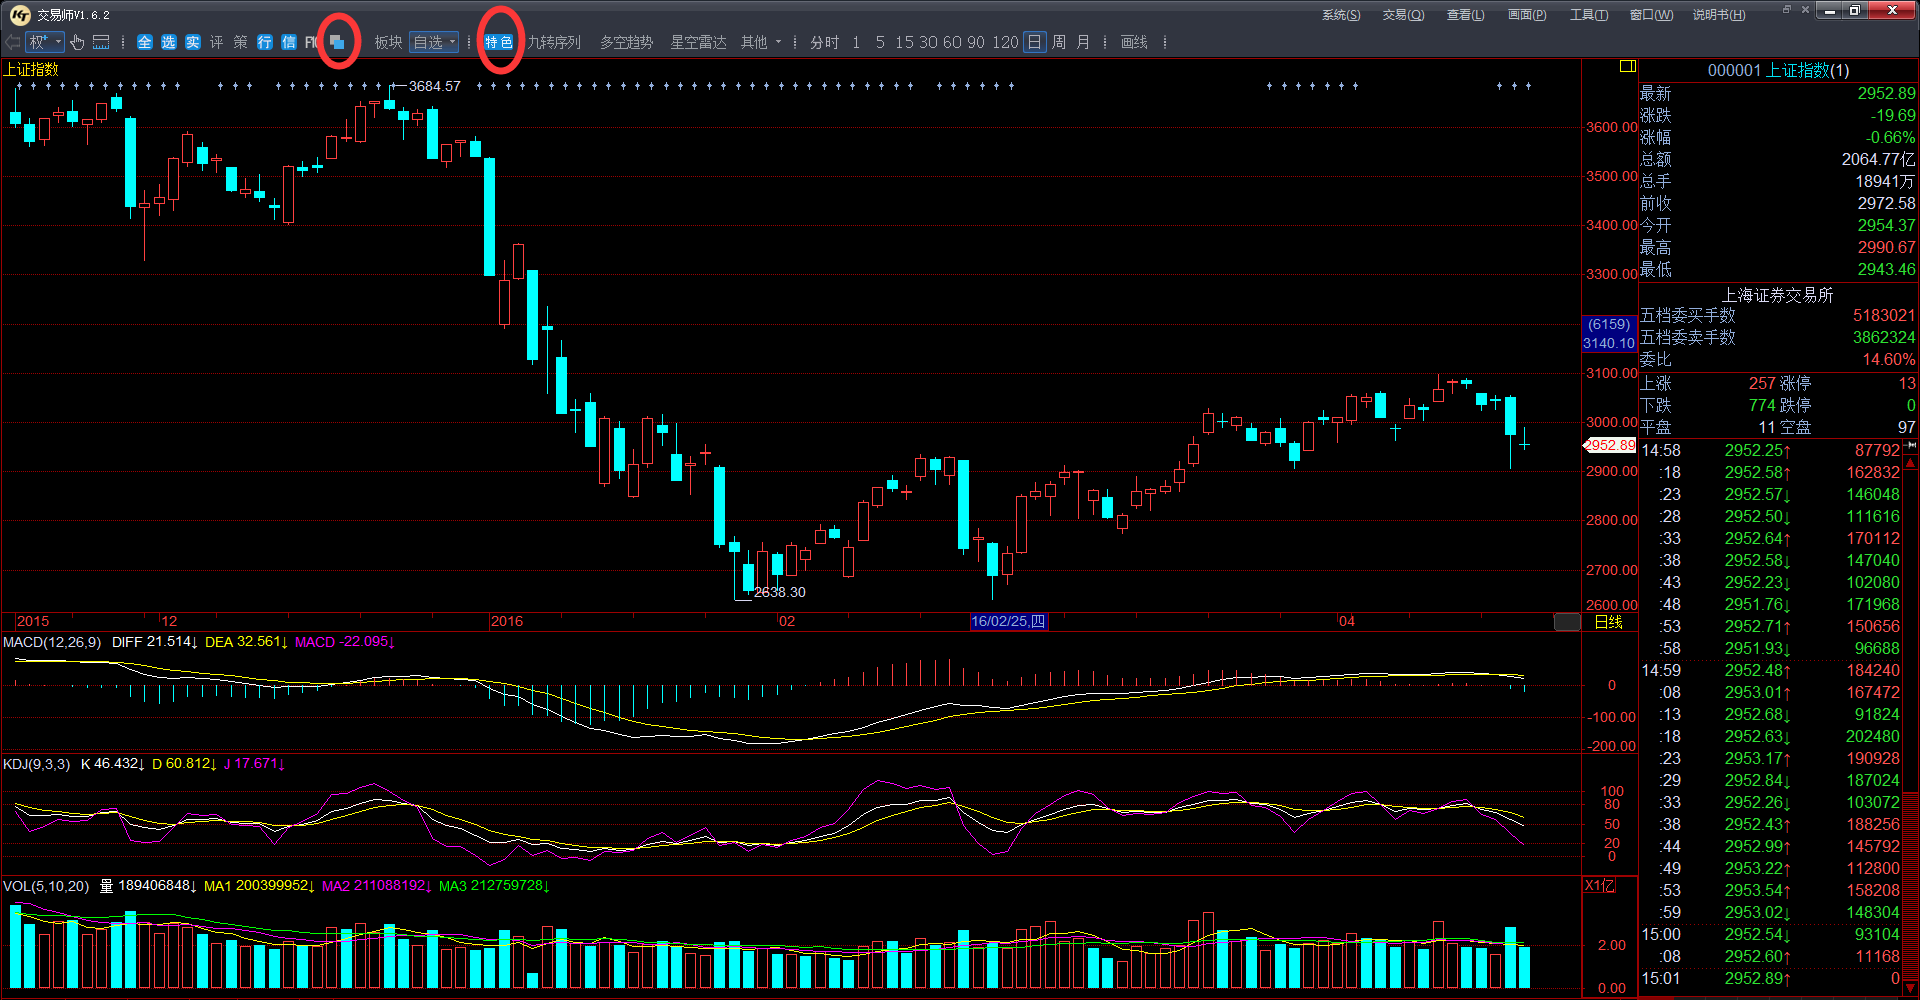Click the back arrow navigation icon
1920x1000 pixels.
(12, 42)
